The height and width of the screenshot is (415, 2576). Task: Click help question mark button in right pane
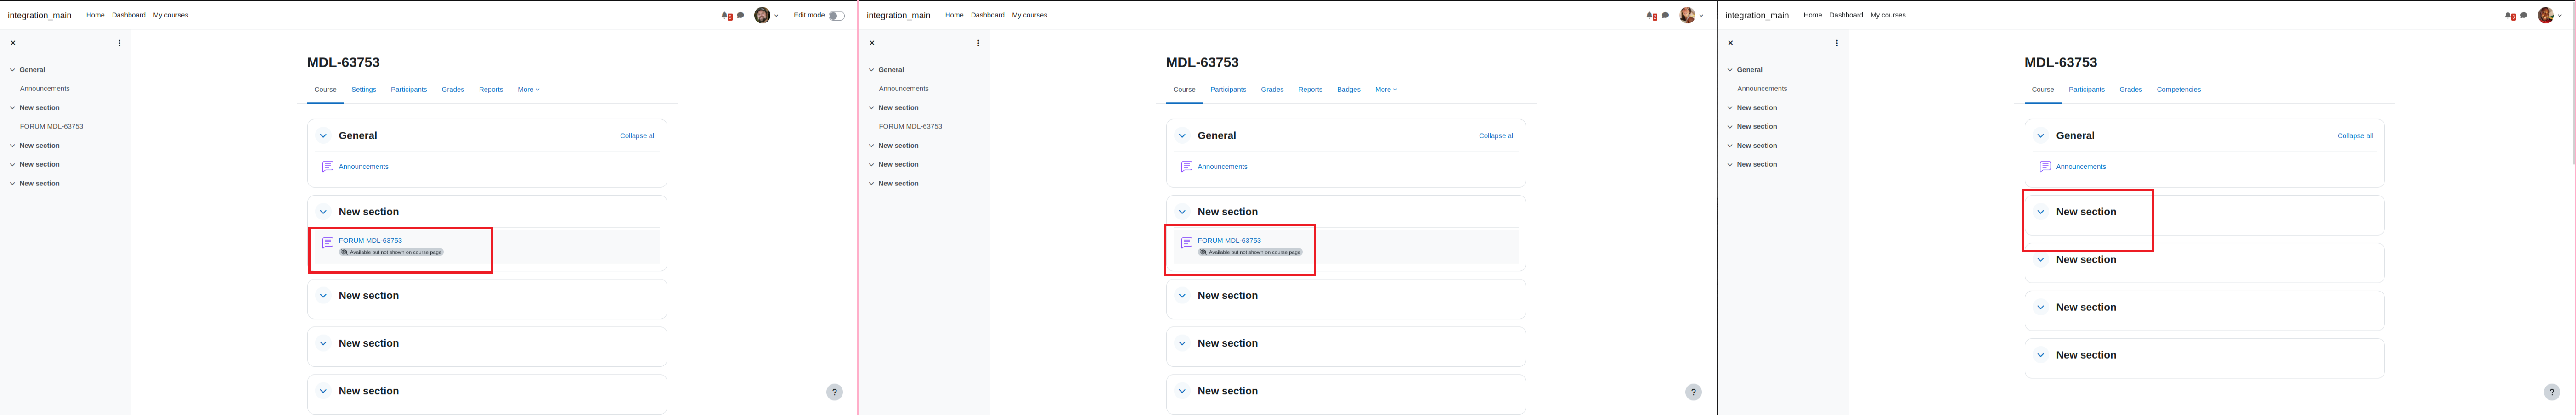[x=2552, y=392]
